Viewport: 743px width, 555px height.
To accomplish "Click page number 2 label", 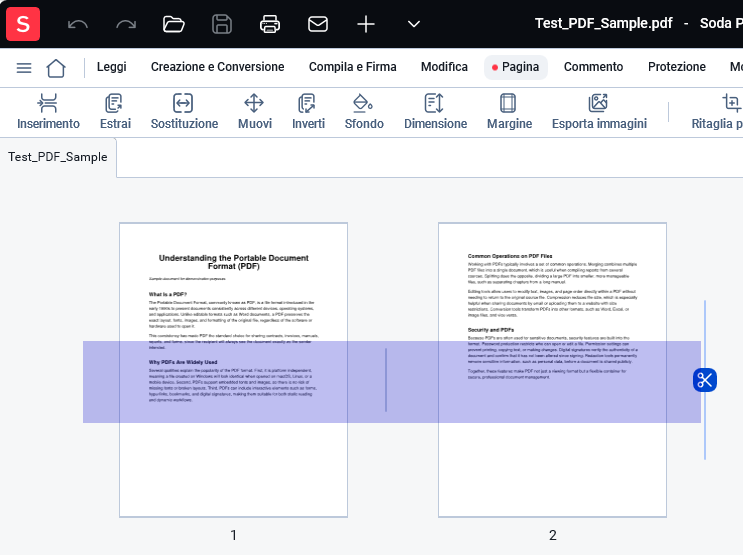I will (553, 535).
